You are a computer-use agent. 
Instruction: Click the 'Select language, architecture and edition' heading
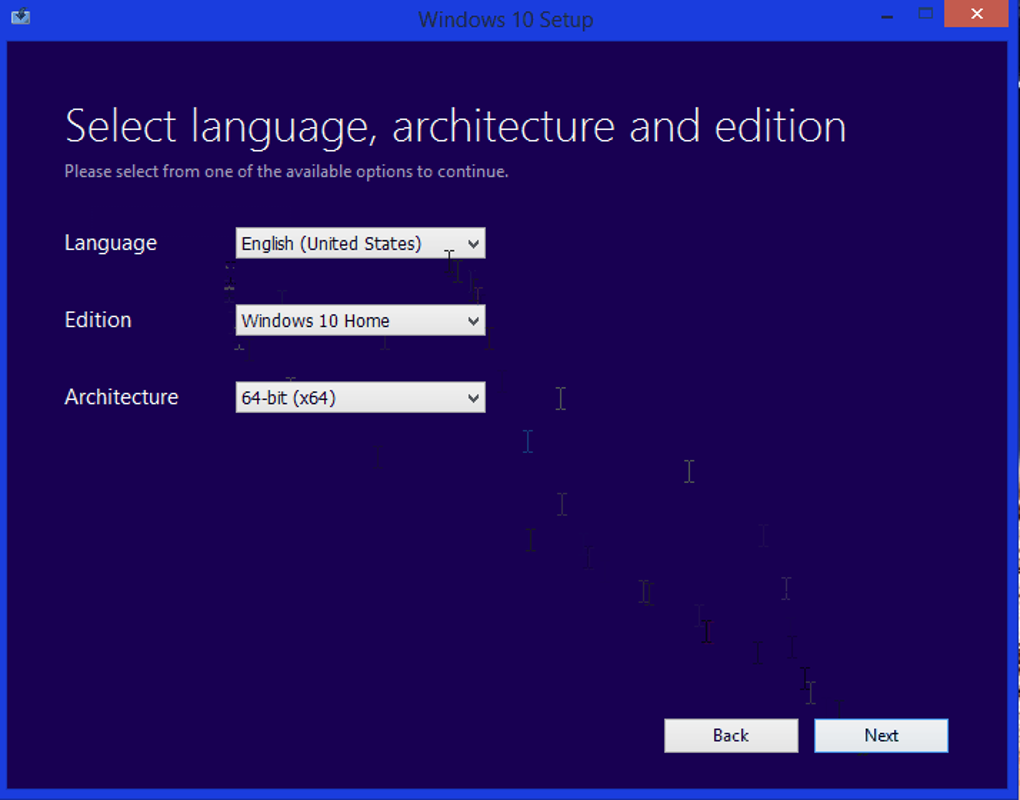(455, 126)
